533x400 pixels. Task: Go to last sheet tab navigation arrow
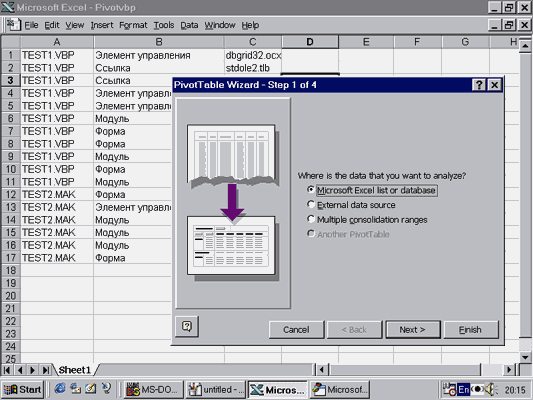tap(45, 370)
